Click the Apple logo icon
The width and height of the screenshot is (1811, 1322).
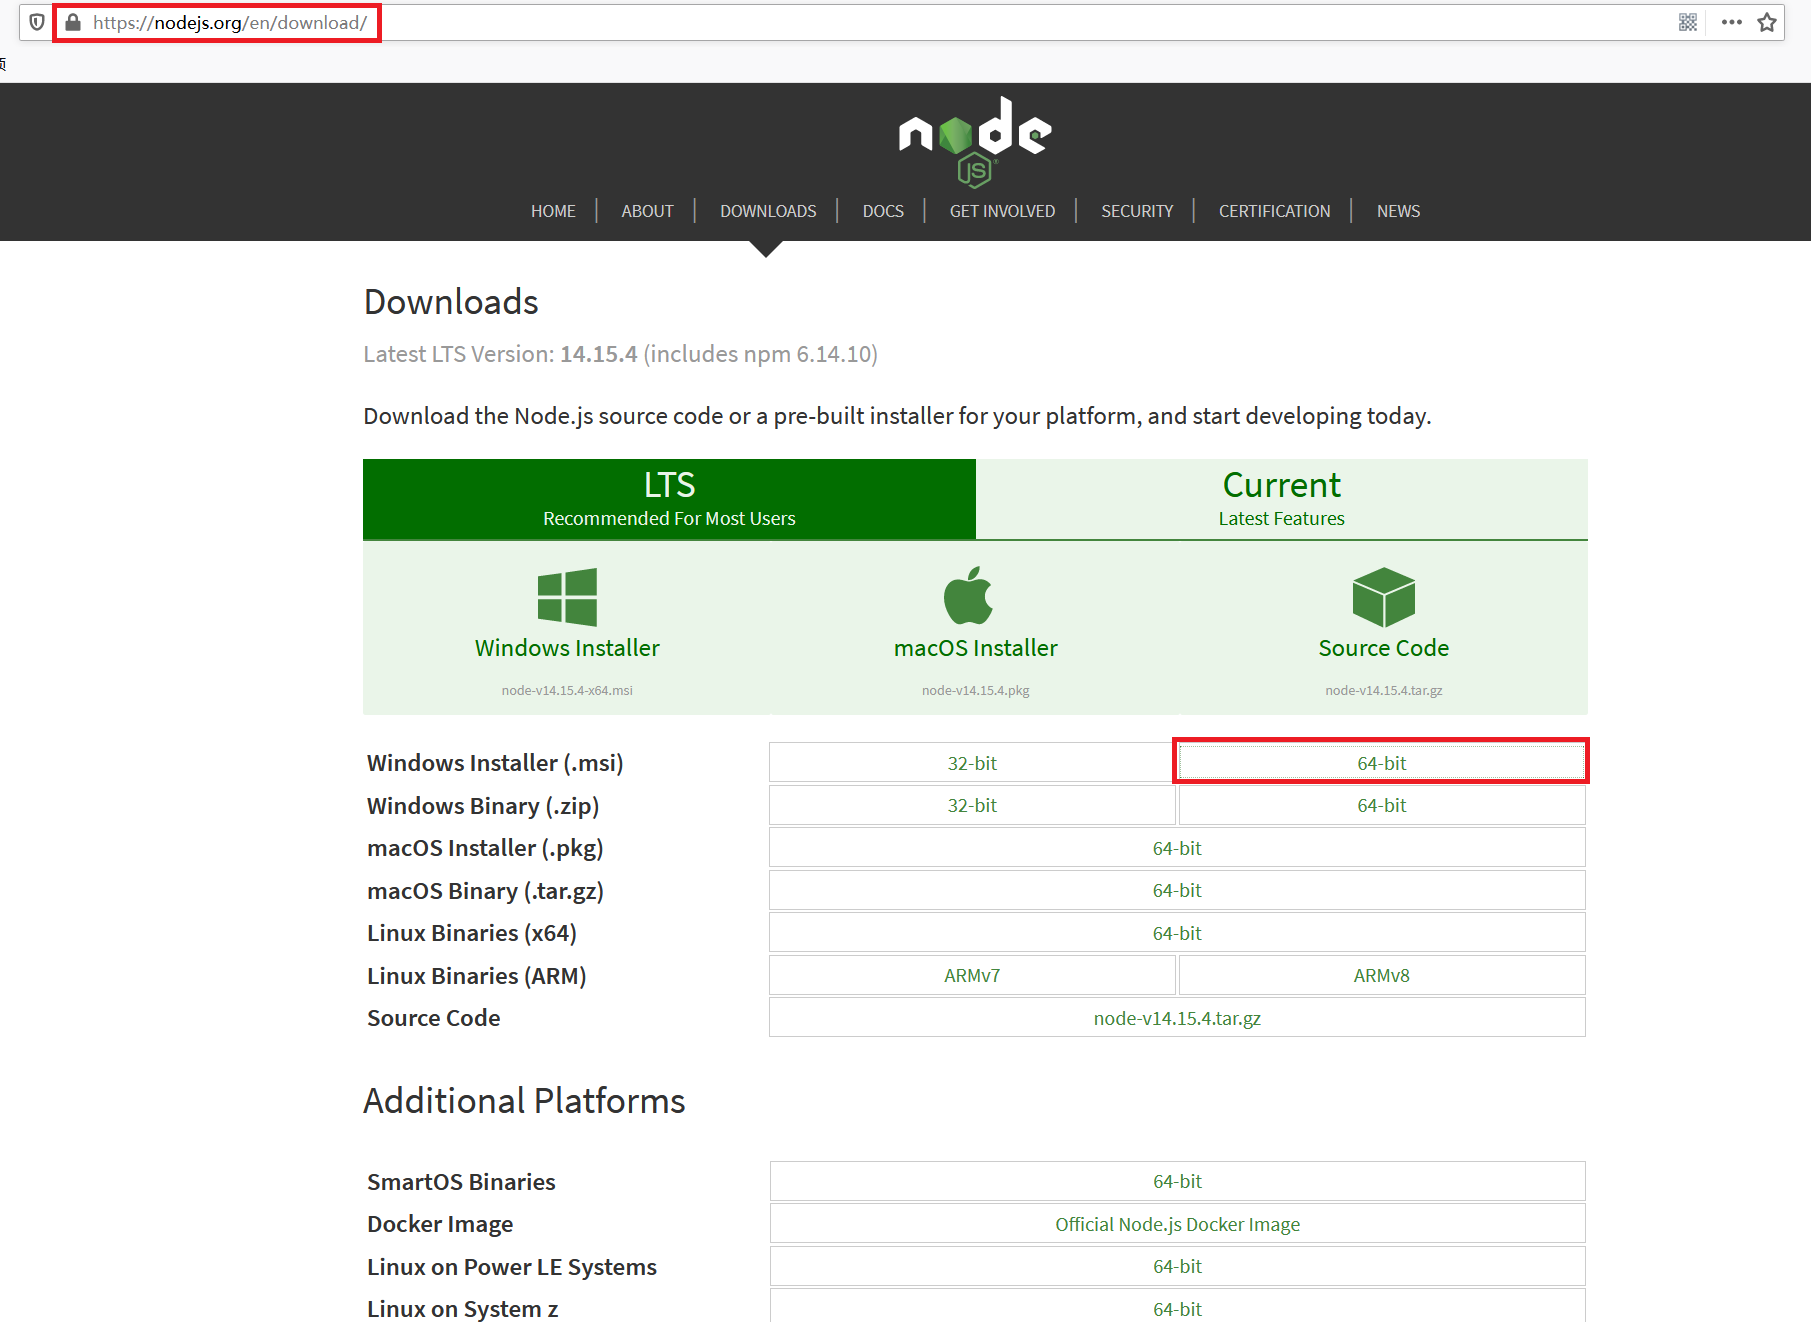968,596
